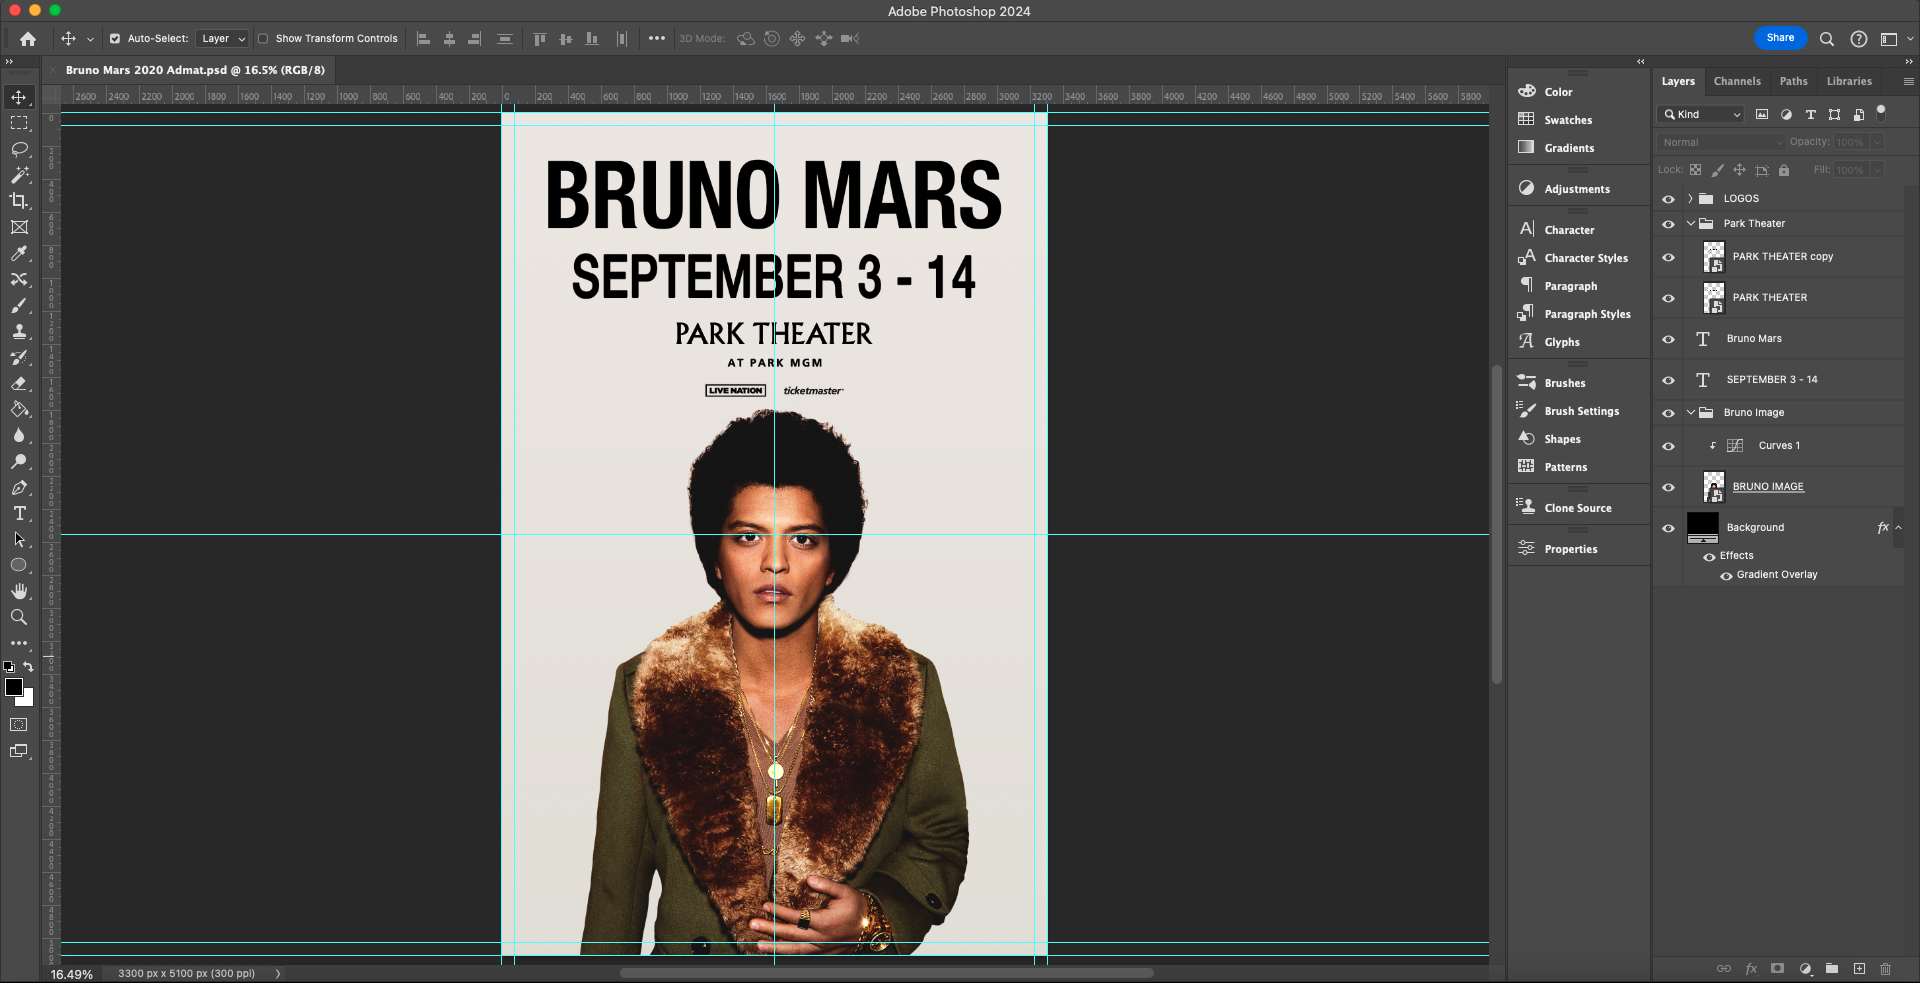Hide the BRUNO IMAGE layer
Viewport: 1920px width, 983px height.
click(1668, 487)
